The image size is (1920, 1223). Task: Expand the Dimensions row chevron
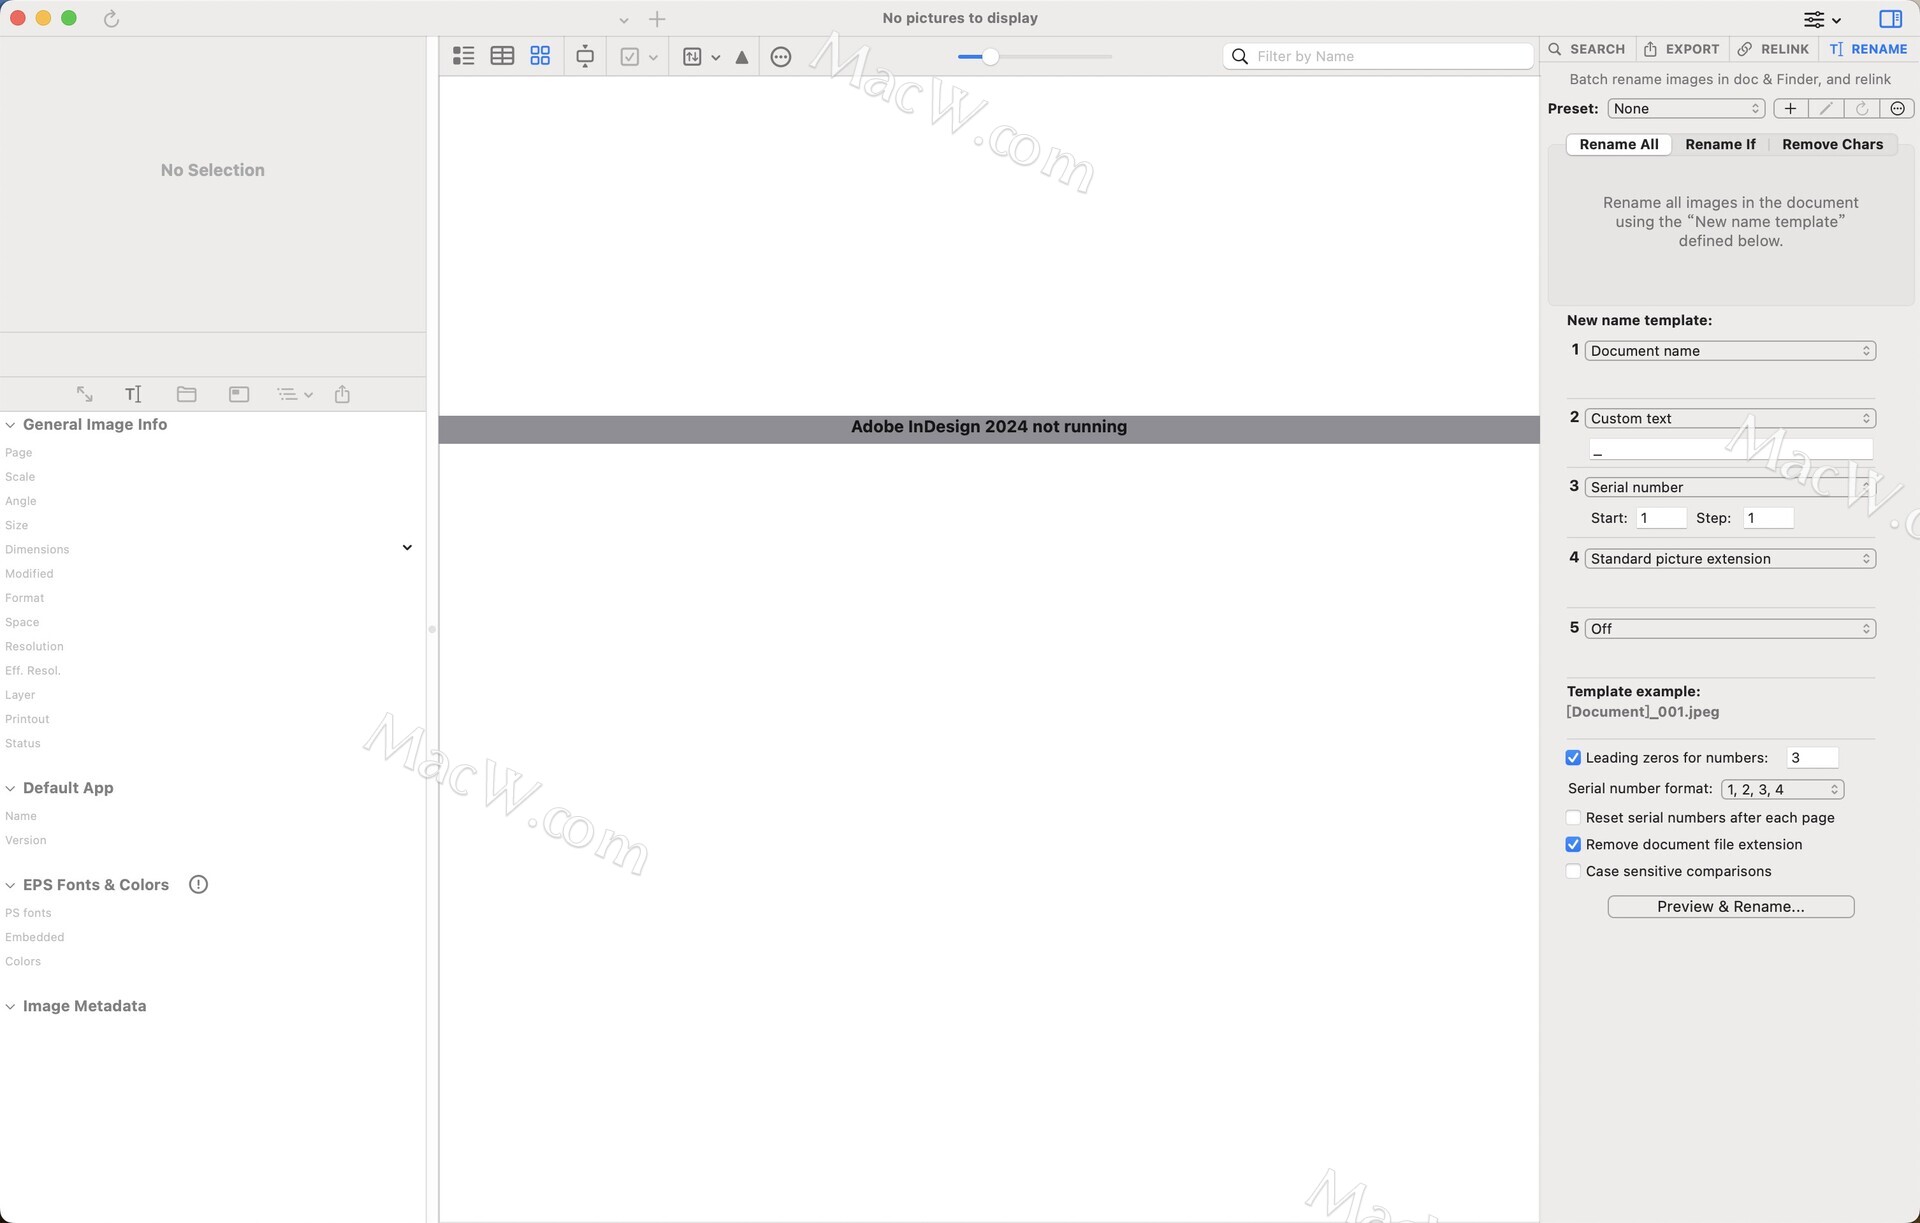407,548
